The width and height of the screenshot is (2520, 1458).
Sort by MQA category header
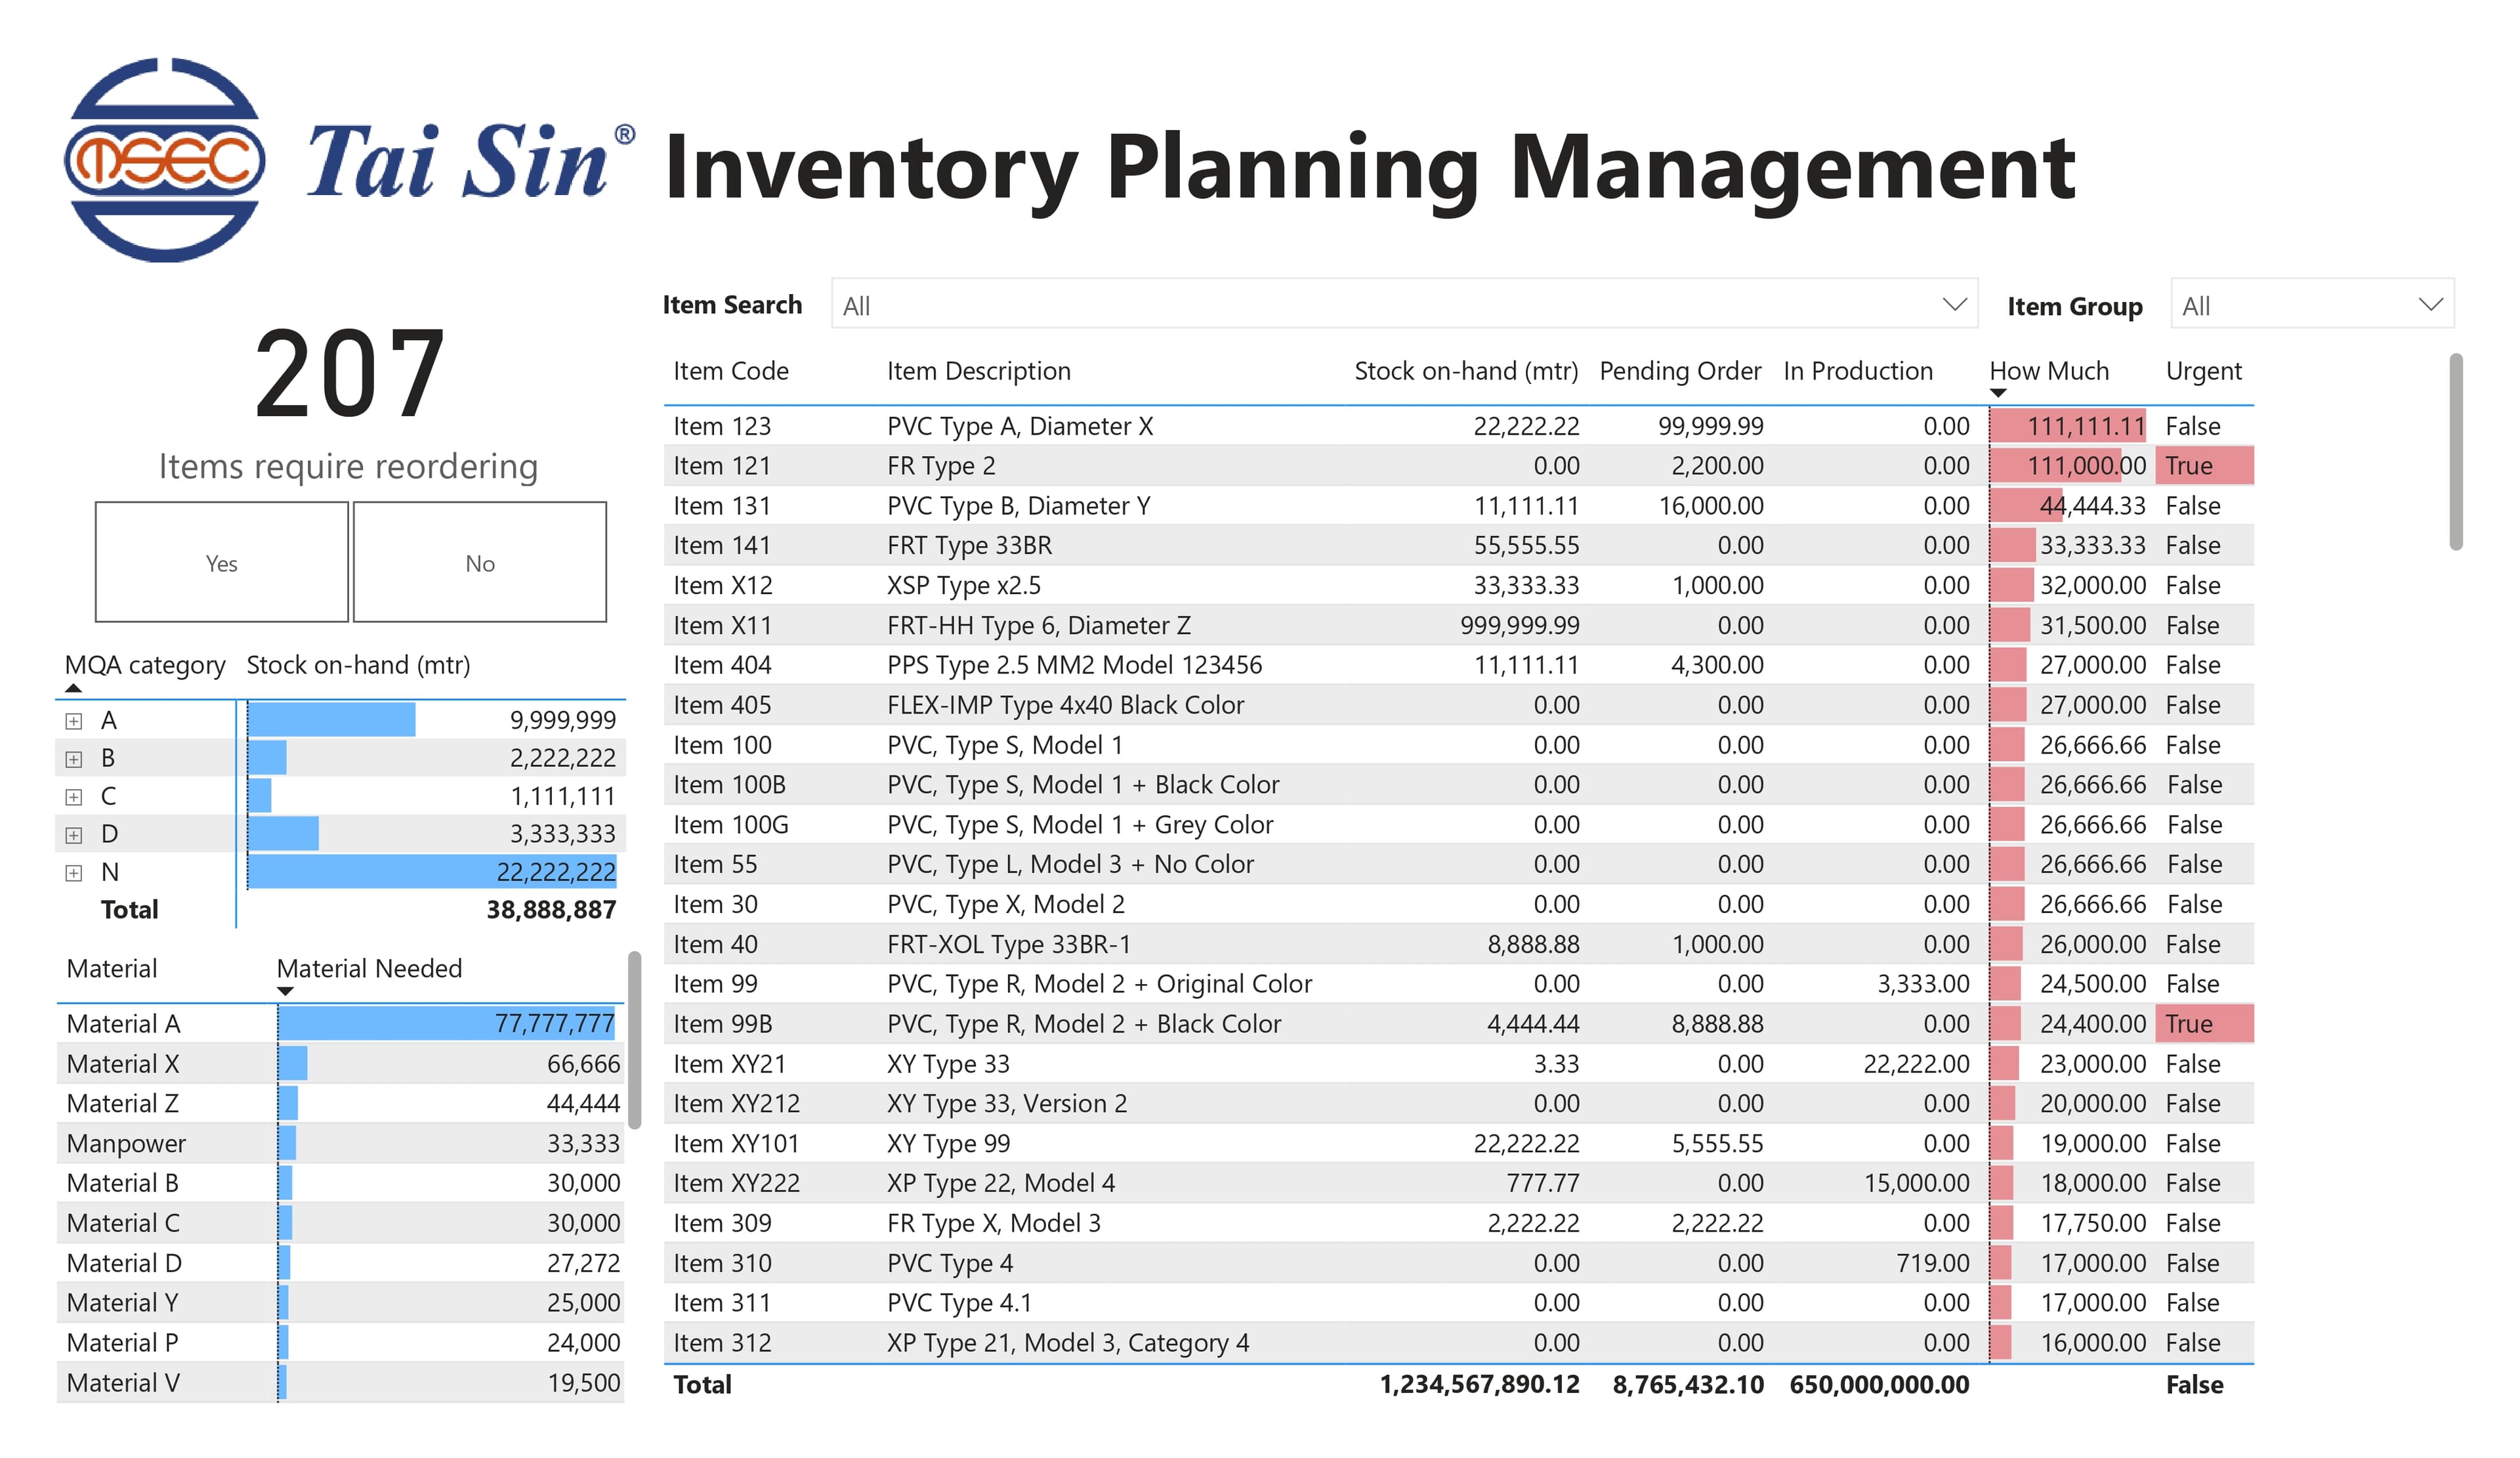[x=145, y=665]
